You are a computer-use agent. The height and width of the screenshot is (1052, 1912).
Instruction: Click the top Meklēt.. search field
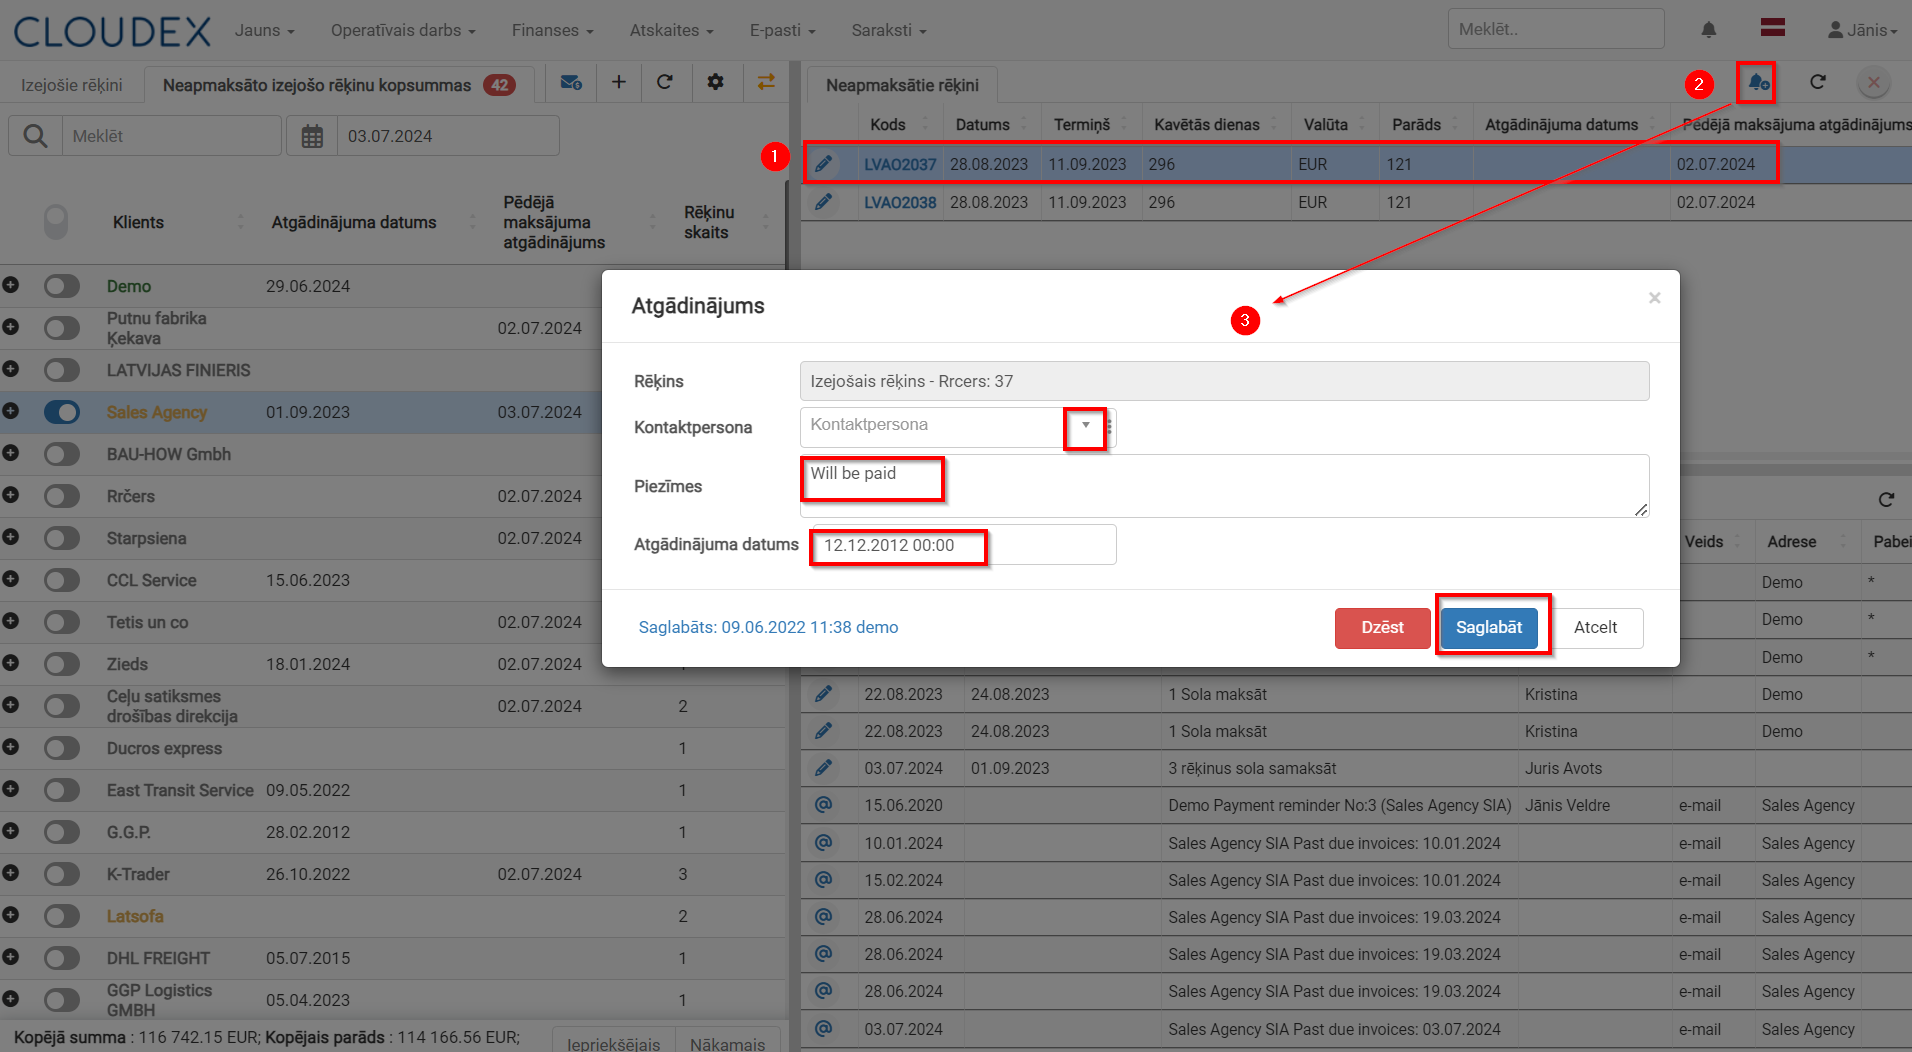click(x=1555, y=29)
